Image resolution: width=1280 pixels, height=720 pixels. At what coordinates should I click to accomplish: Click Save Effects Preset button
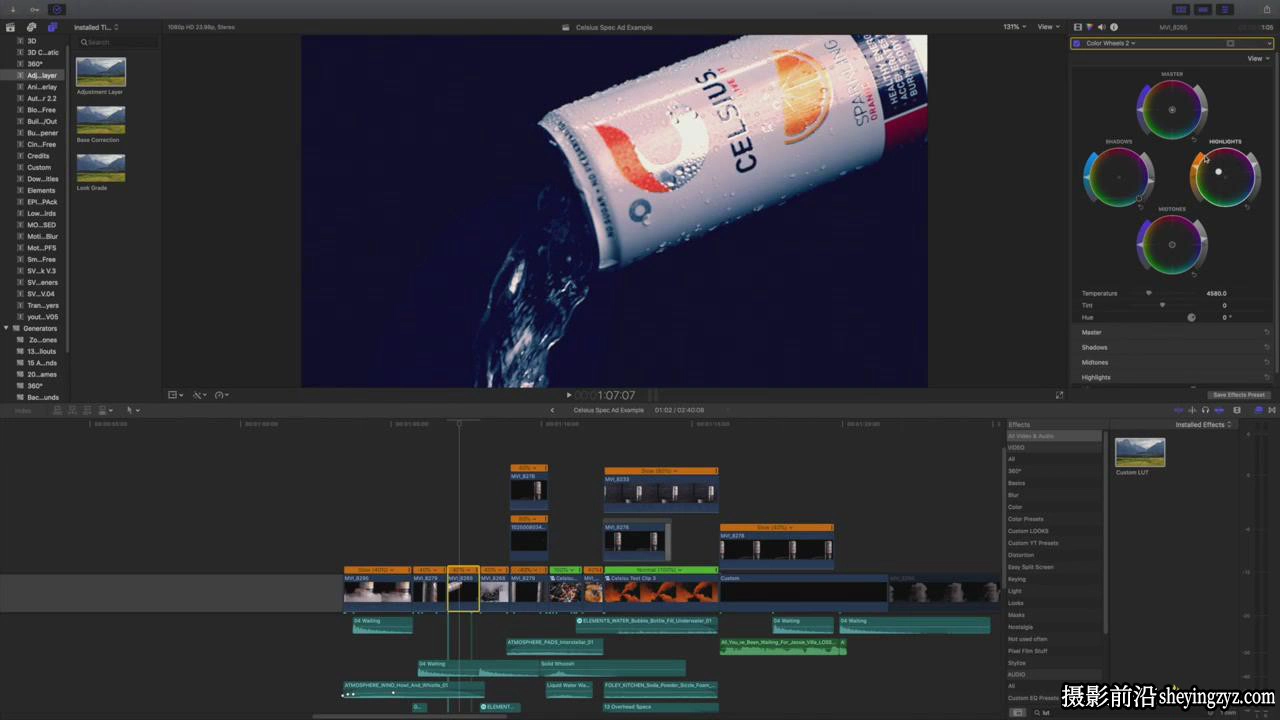click(x=1239, y=395)
